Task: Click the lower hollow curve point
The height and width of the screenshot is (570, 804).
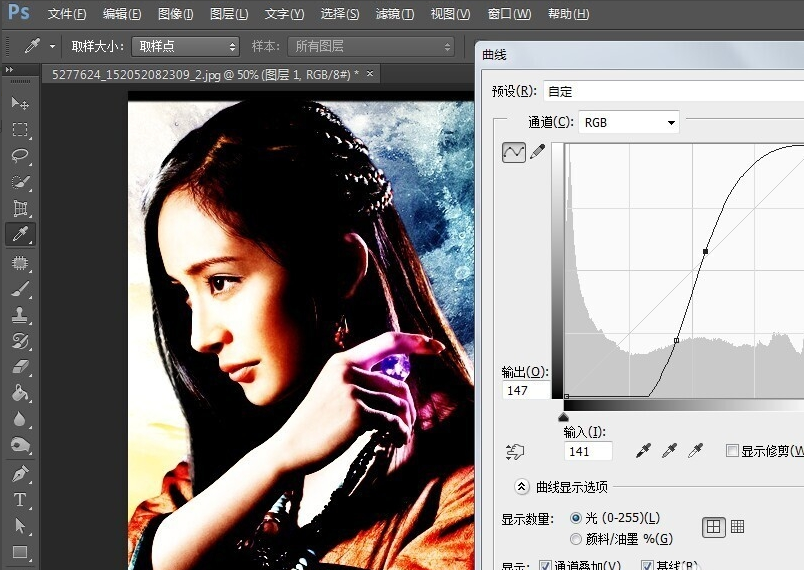Action: click(676, 340)
